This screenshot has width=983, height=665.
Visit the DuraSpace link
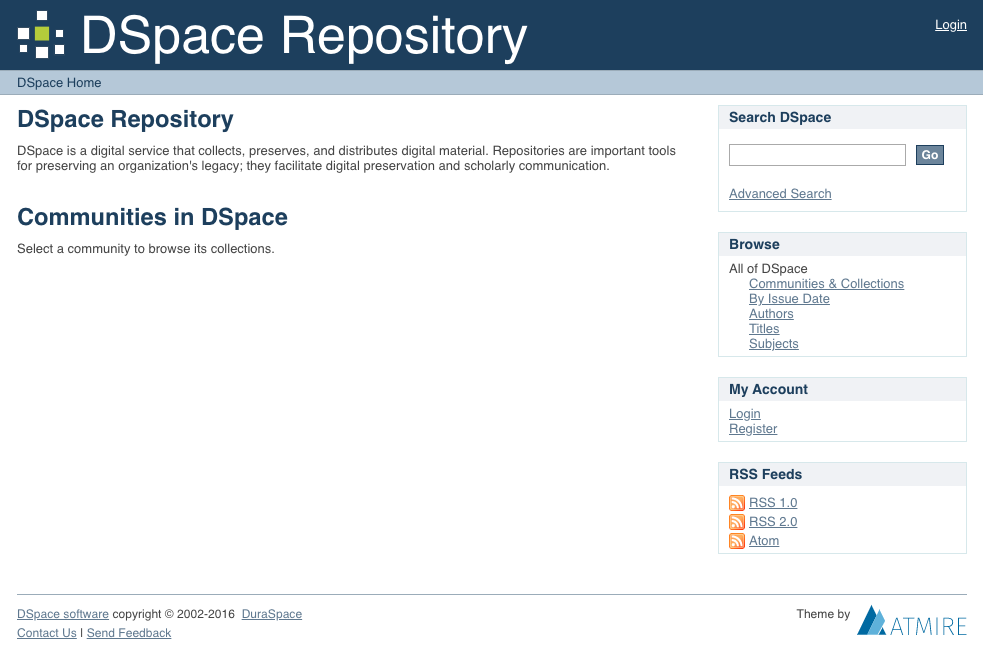[271, 614]
